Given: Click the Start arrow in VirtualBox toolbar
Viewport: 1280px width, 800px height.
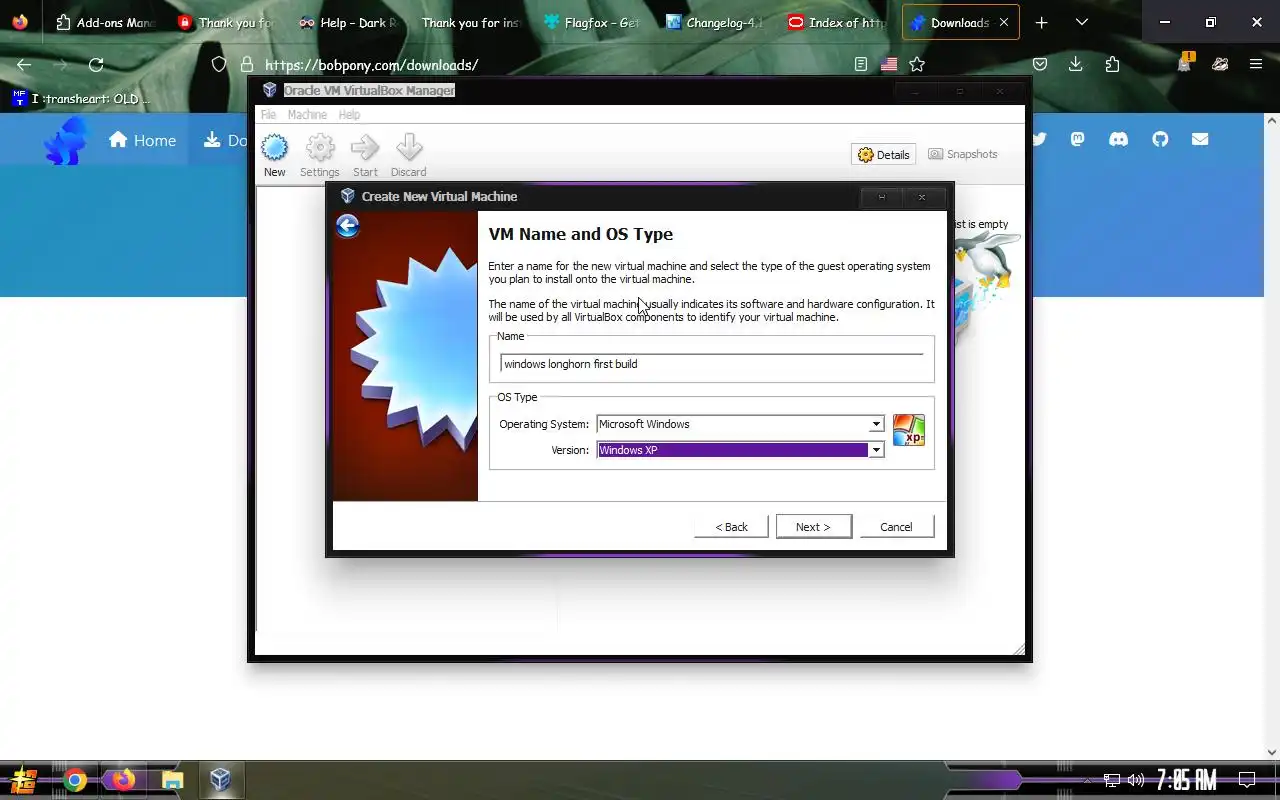Looking at the screenshot, I should pos(365,156).
